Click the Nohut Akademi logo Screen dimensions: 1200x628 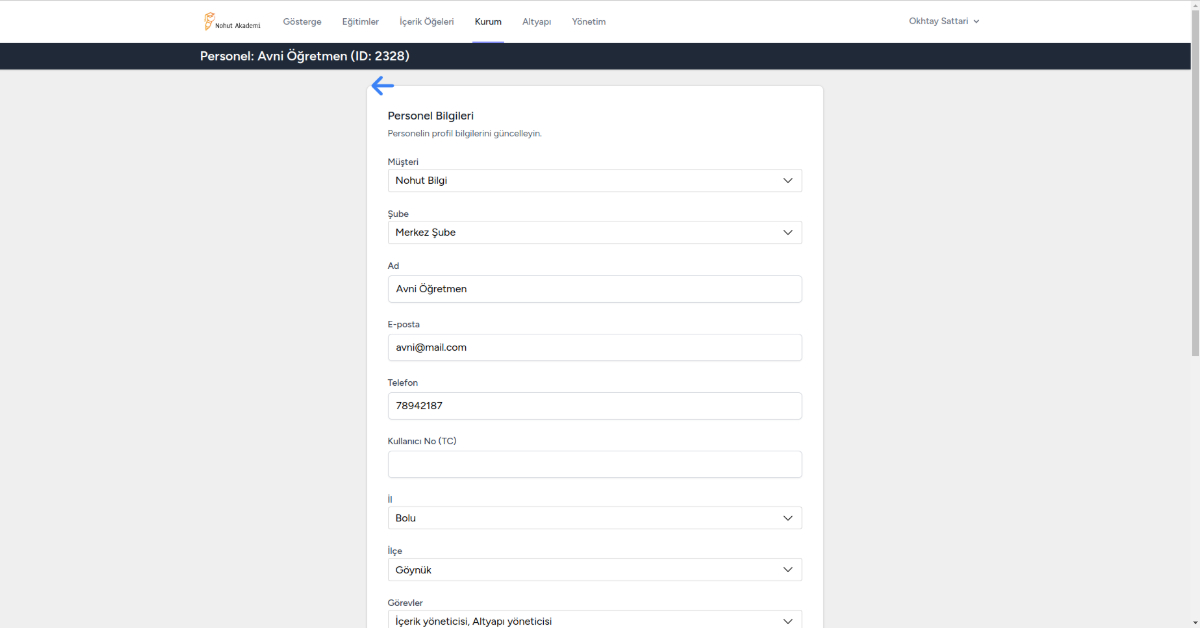click(232, 21)
